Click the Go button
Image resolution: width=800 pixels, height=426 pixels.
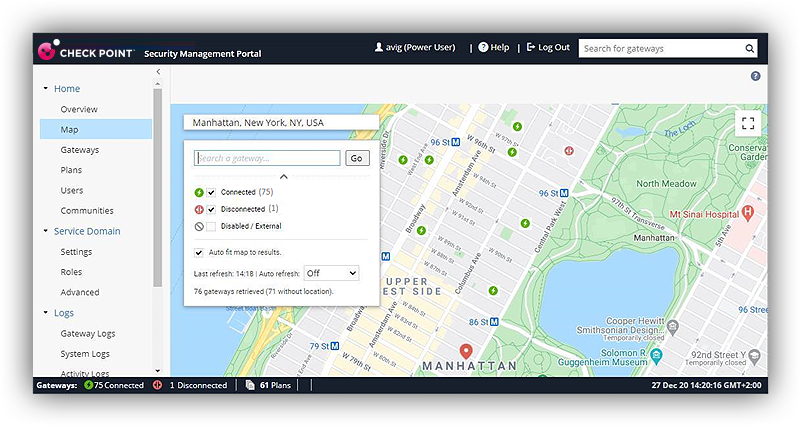pos(357,158)
